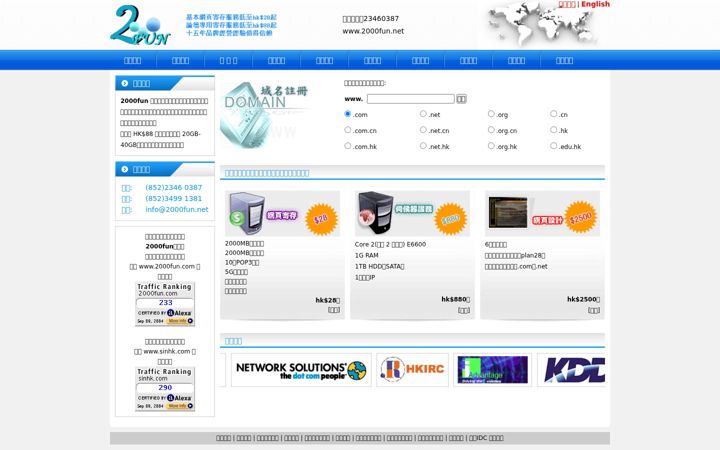Screen dimensions: 720x450
Task: Select the .org.hk domain radio button
Action: click(491, 146)
